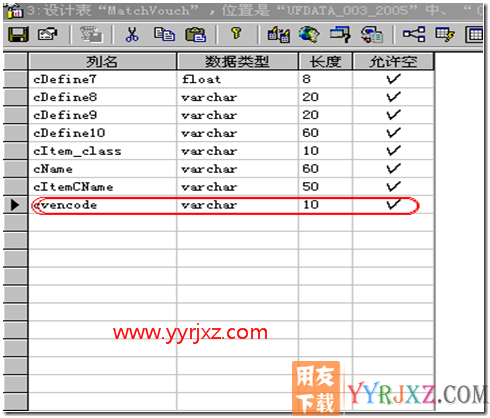Click the 数据类型 column header

click(237, 61)
